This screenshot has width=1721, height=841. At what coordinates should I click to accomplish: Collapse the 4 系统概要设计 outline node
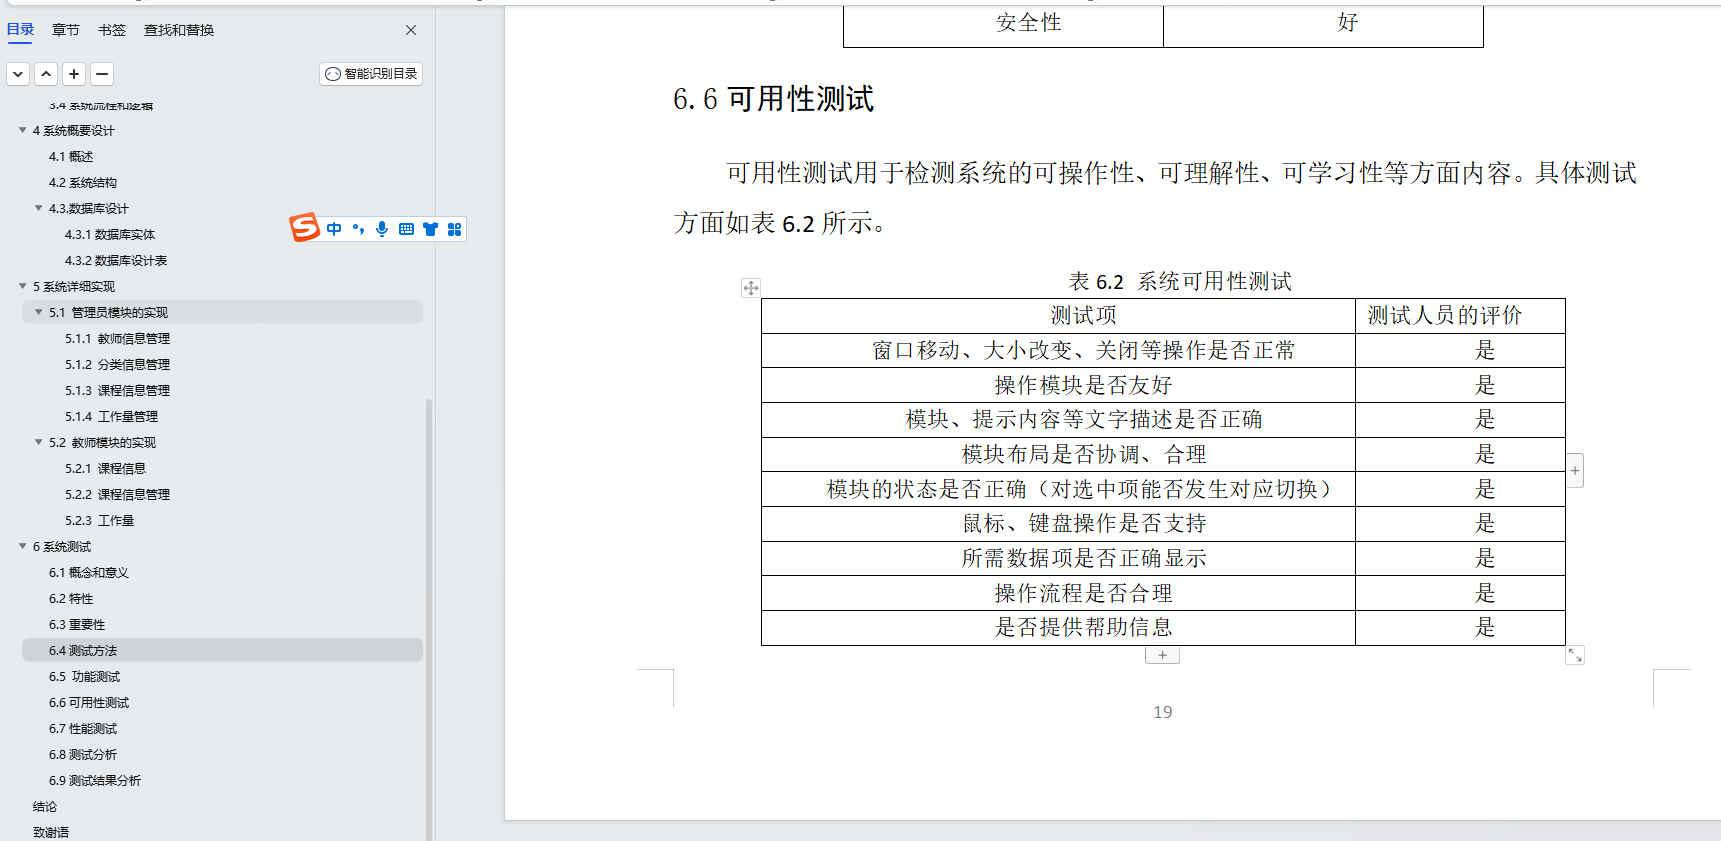[22, 130]
